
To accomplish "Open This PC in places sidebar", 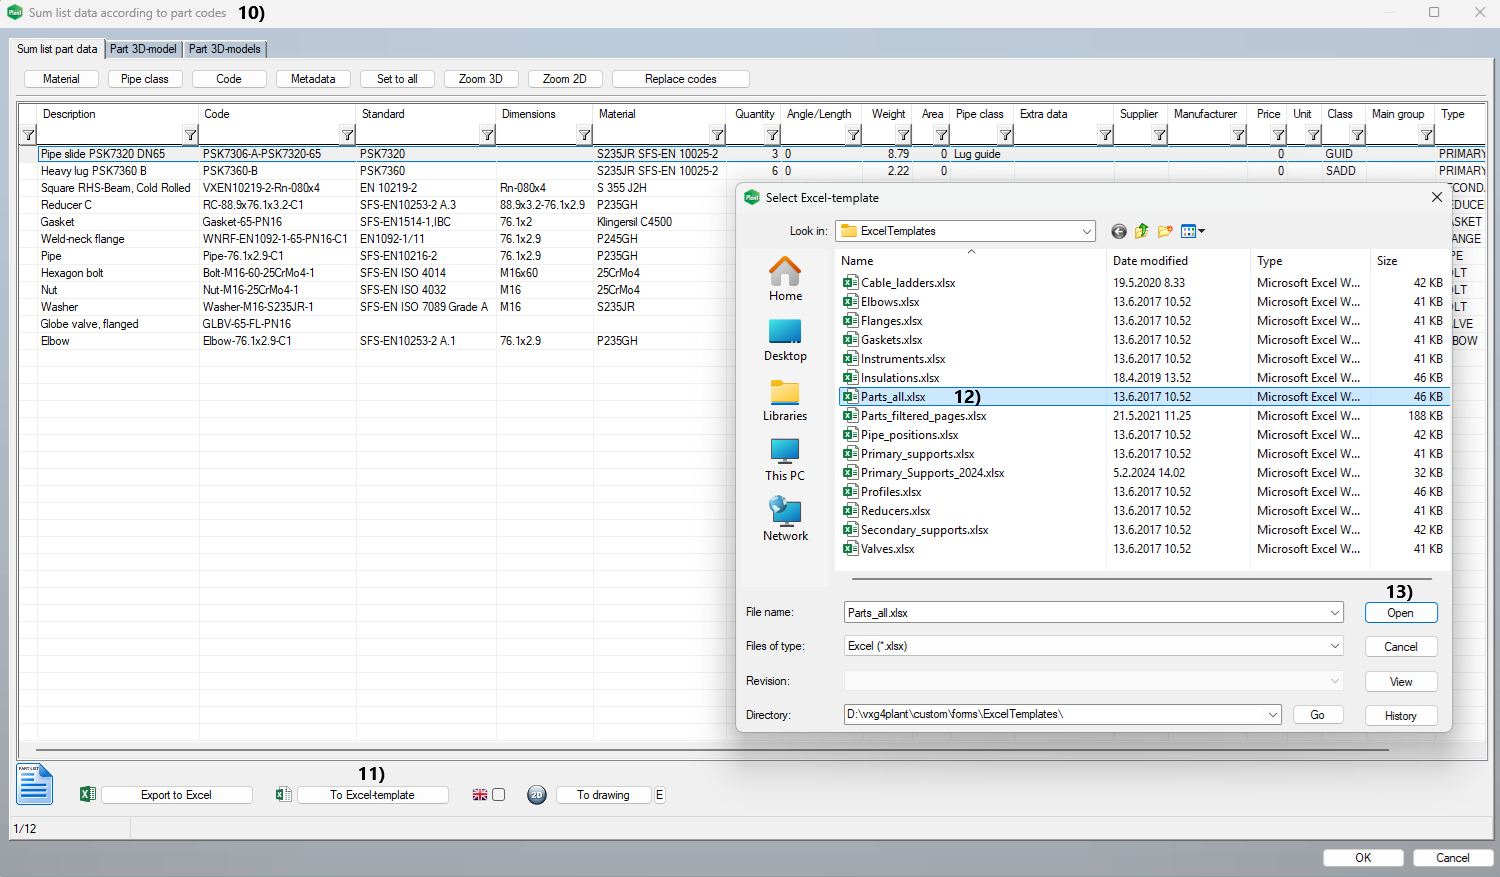I will click(x=785, y=460).
